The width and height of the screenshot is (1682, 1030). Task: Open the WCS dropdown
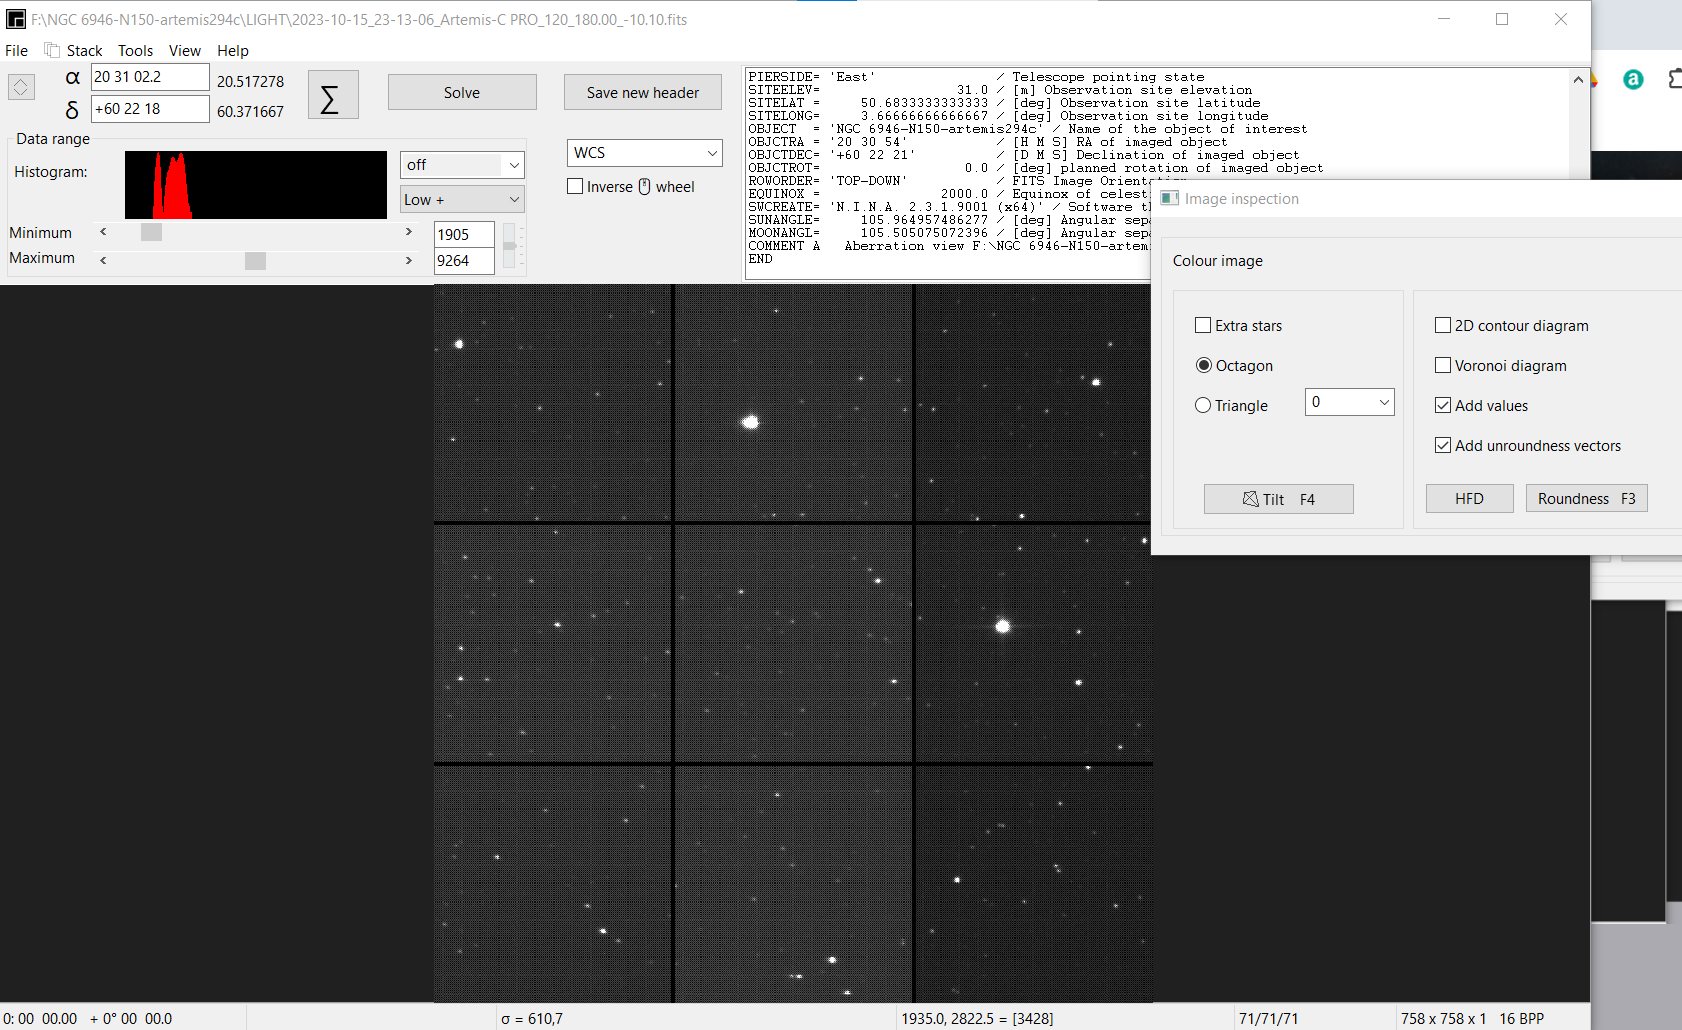[644, 153]
